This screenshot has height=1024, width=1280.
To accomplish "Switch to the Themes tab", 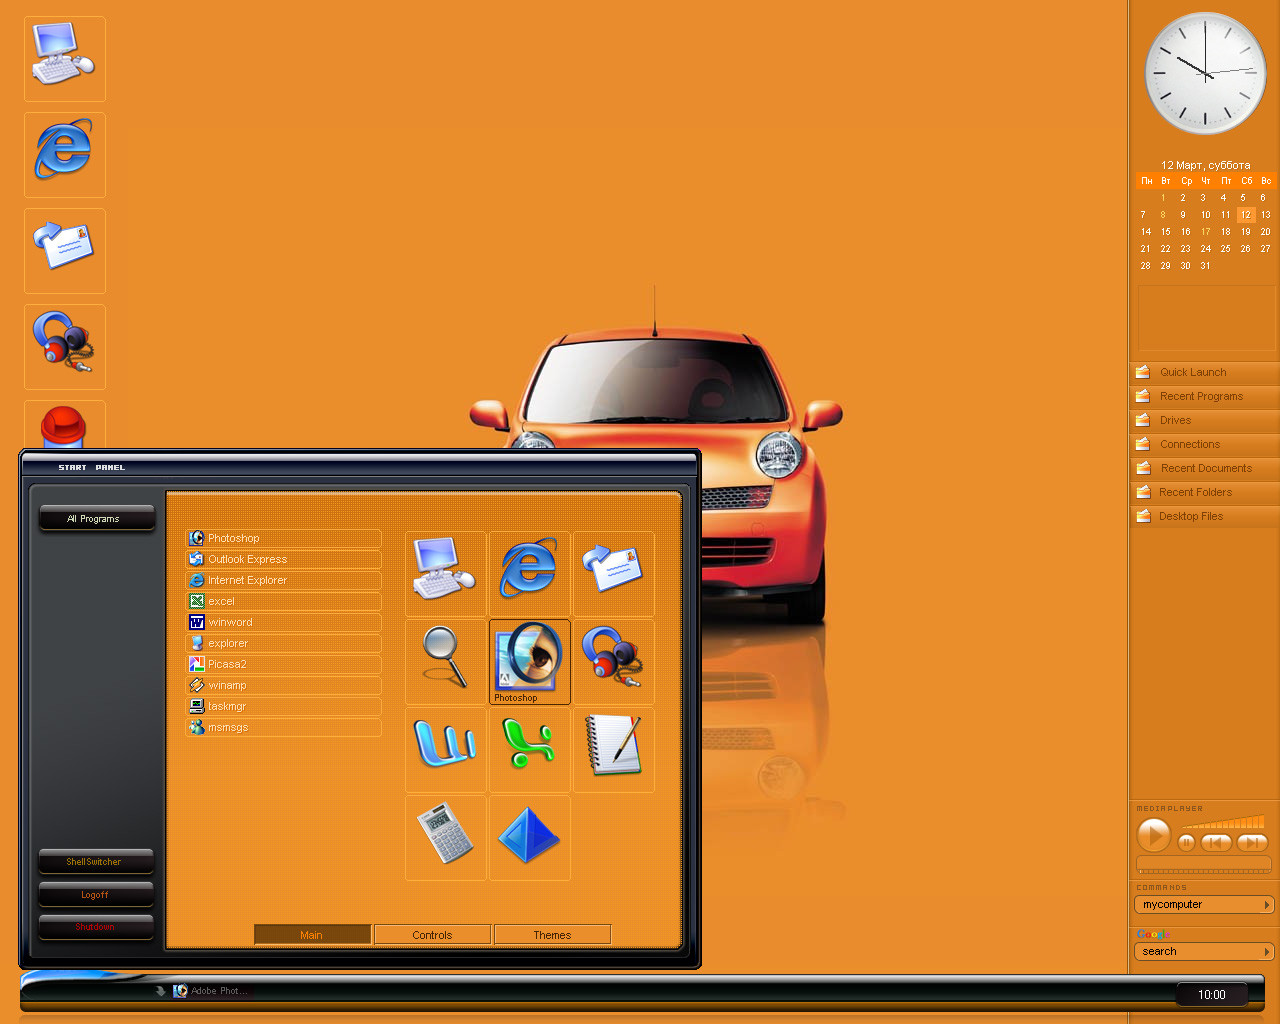I will click(552, 935).
